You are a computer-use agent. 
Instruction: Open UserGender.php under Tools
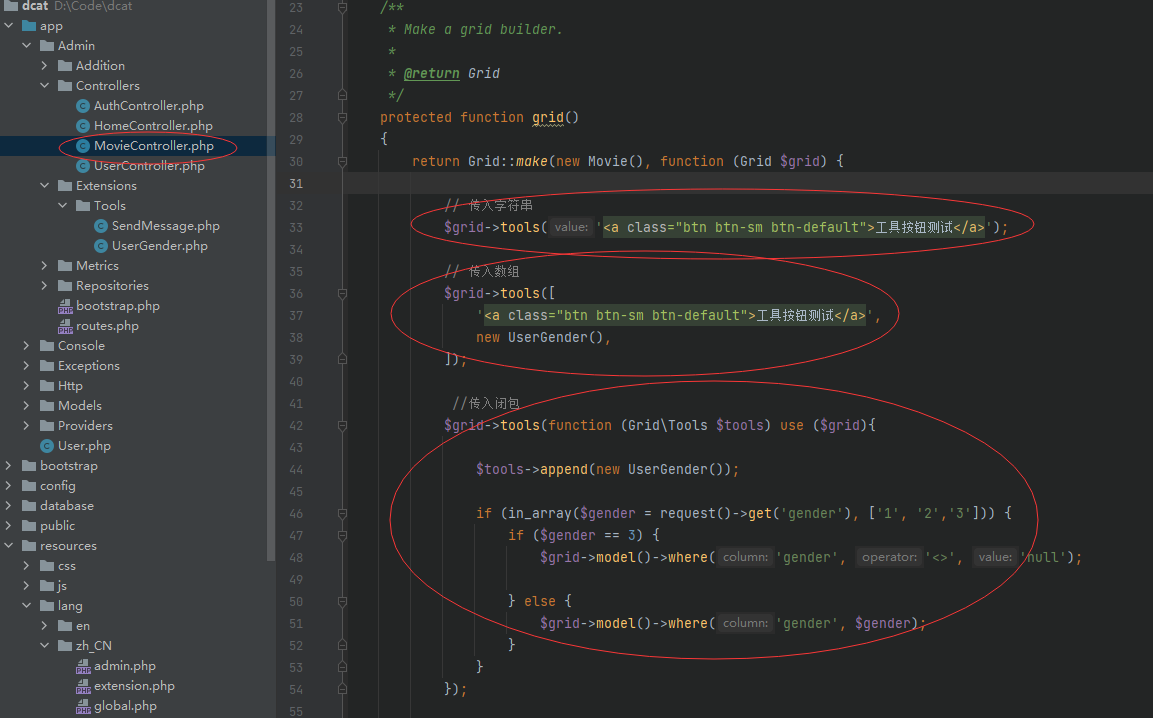[160, 246]
